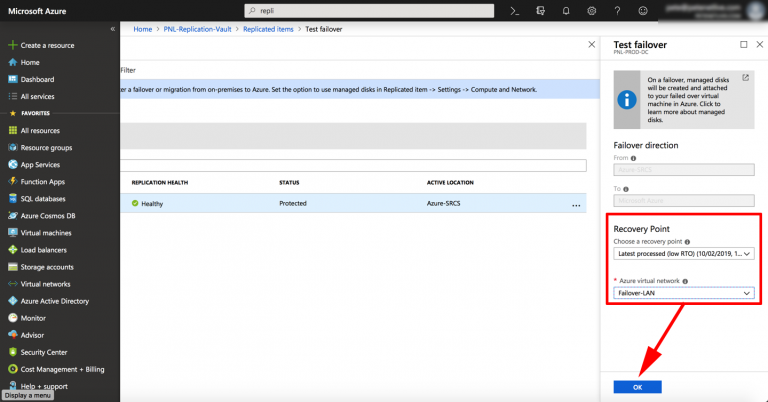Open the Monitor icon
Screen dimensions: 768x402
(13, 318)
